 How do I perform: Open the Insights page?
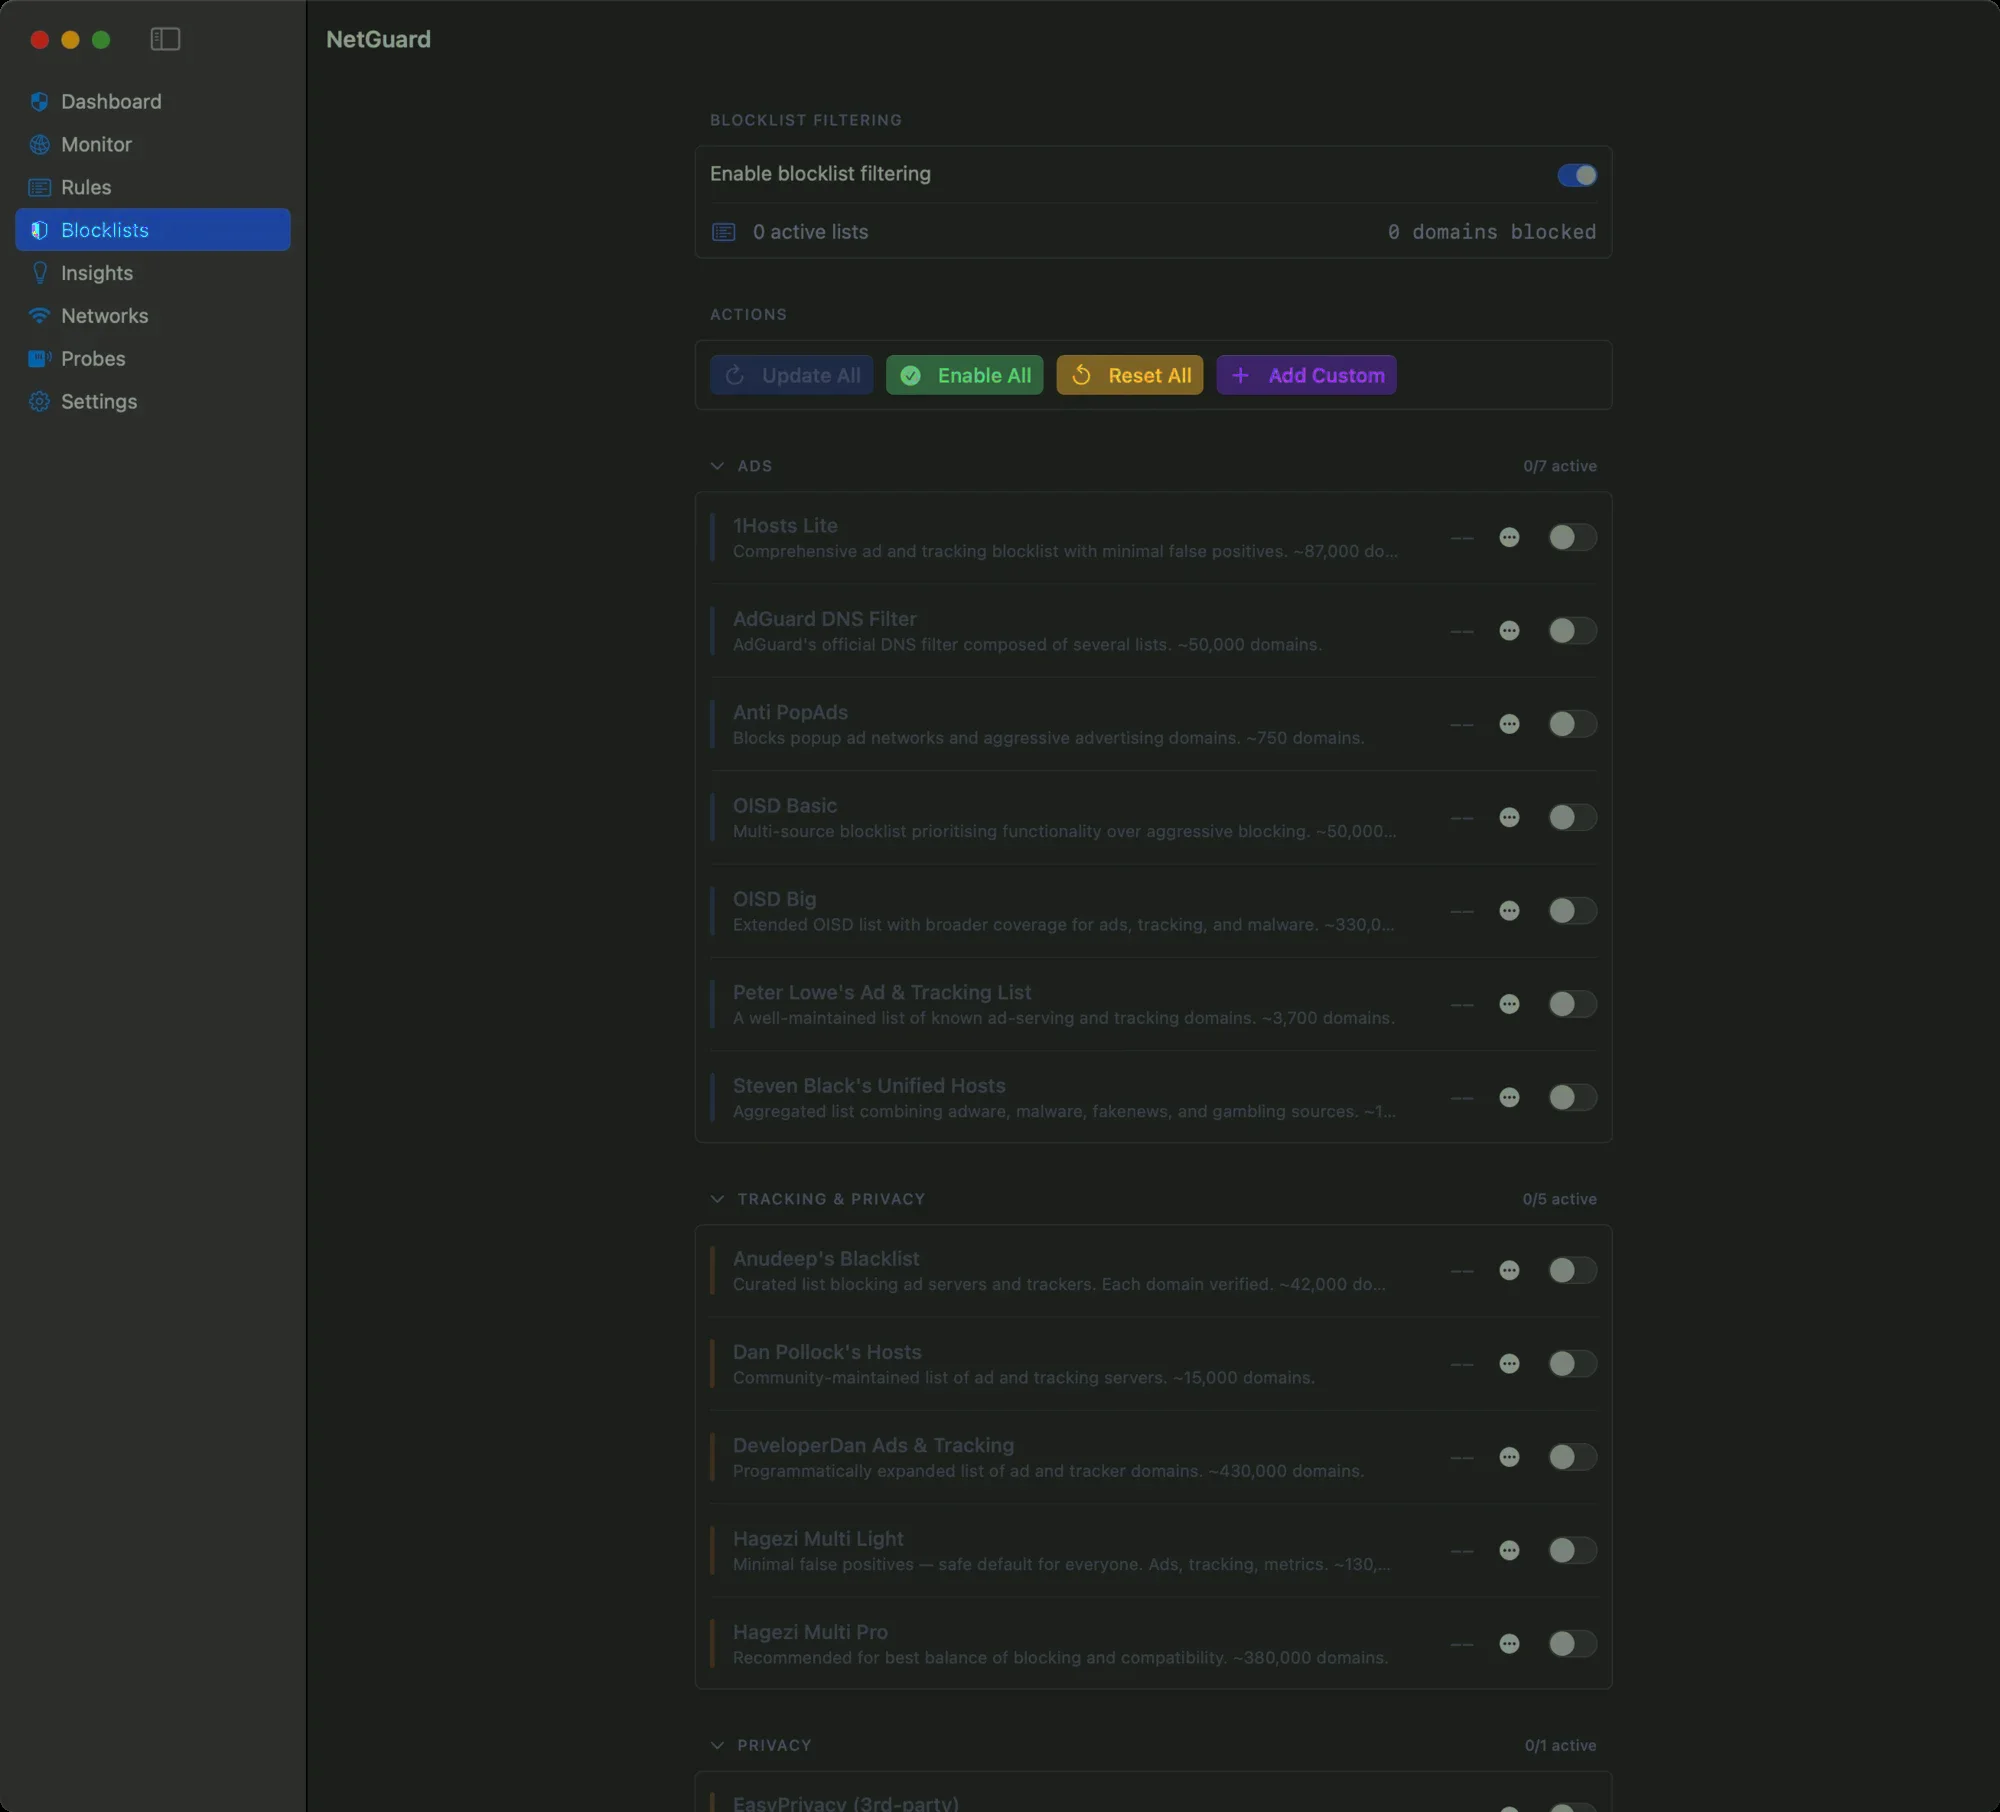[153, 272]
